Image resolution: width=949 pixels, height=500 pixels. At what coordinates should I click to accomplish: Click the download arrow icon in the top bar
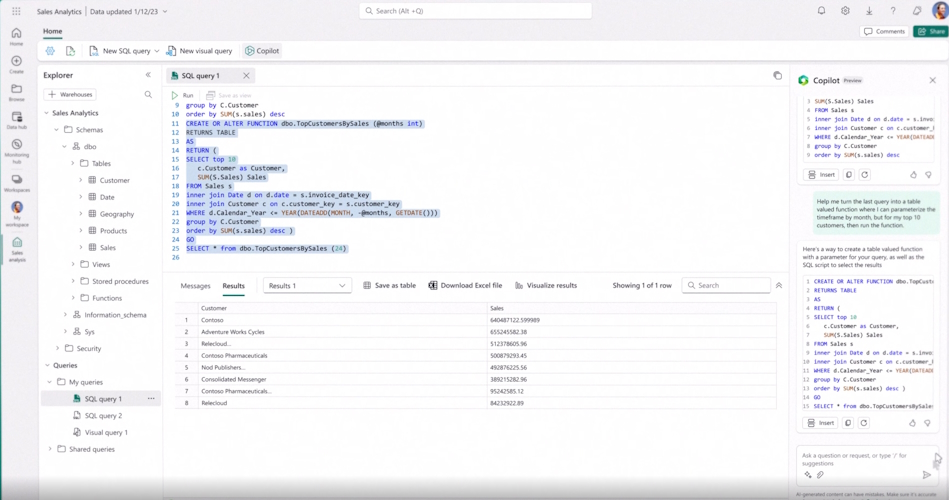pos(869,11)
